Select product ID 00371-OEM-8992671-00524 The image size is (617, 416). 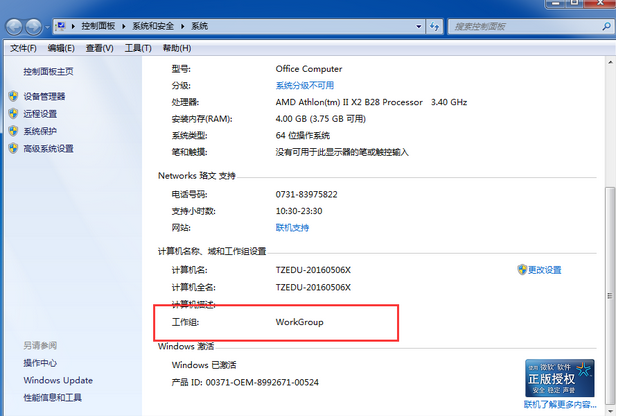[x=262, y=382]
